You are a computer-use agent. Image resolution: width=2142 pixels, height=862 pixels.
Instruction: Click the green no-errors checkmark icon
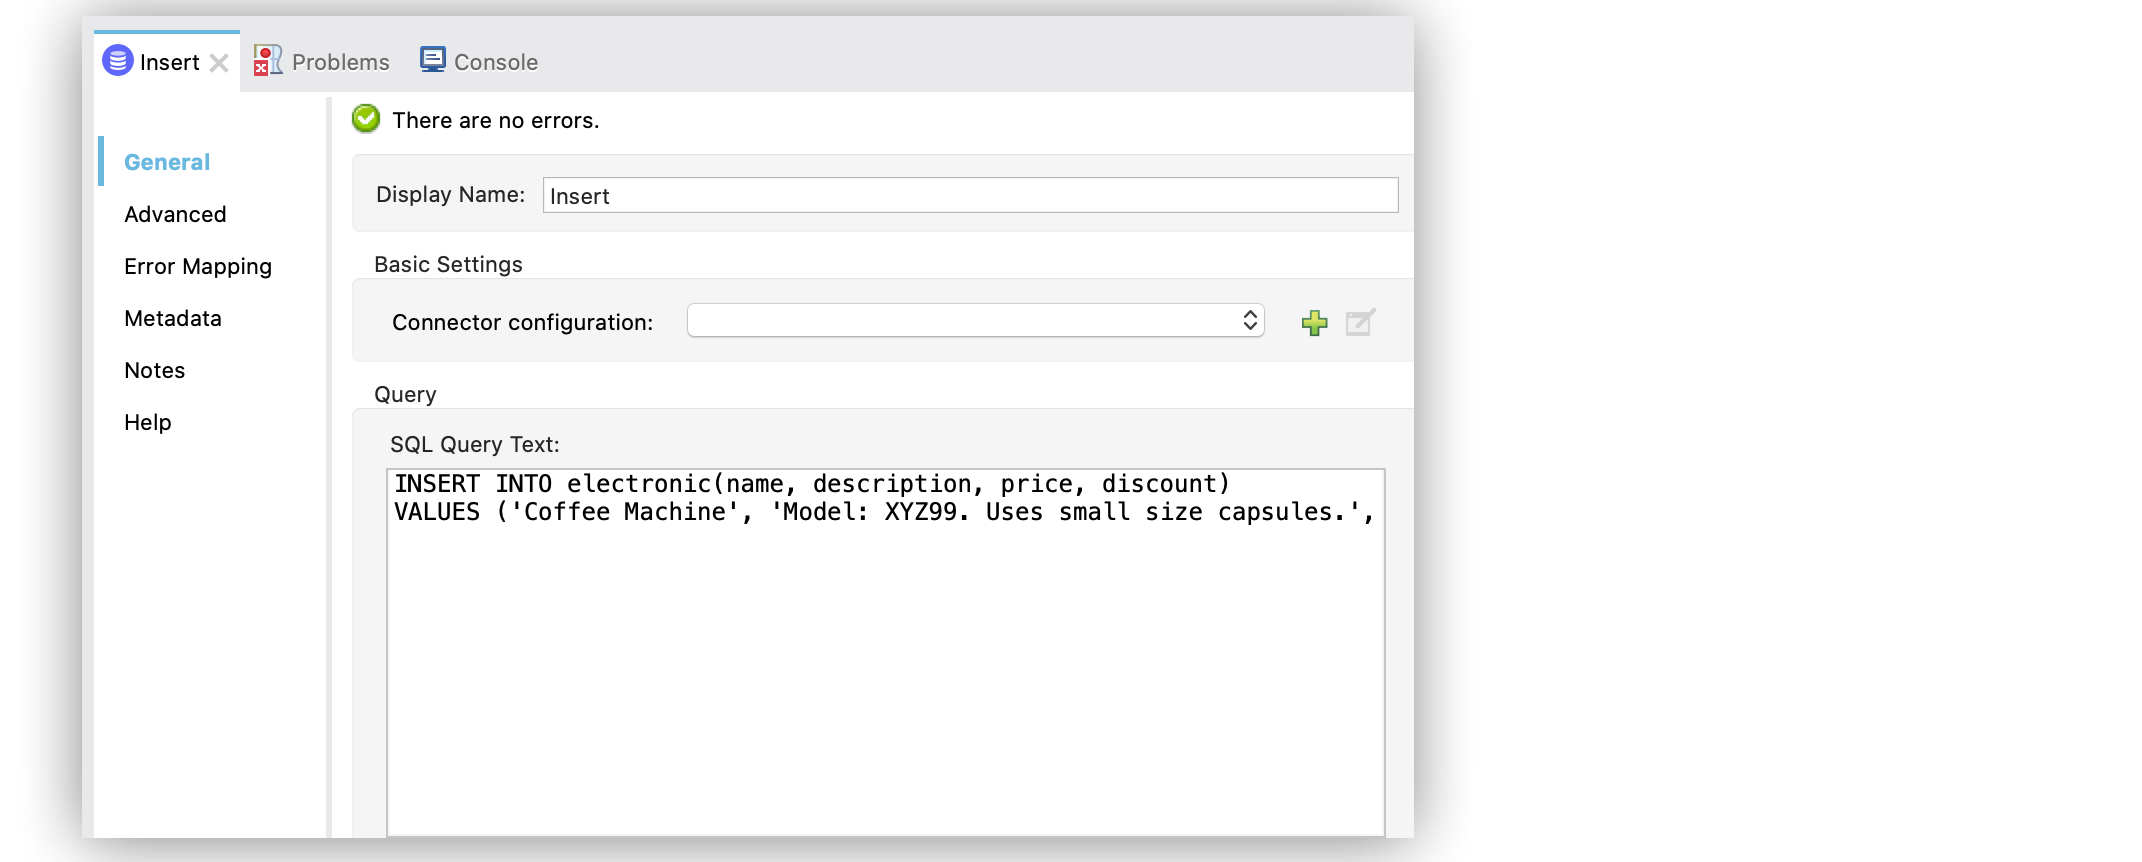(366, 119)
